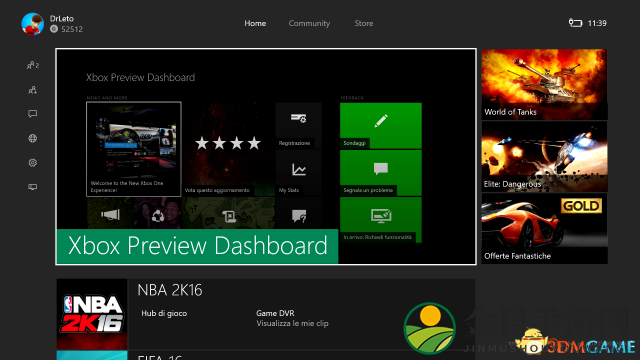Open the globe Notifications icon
The height and width of the screenshot is (360, 640).
[x=33, y=138]
